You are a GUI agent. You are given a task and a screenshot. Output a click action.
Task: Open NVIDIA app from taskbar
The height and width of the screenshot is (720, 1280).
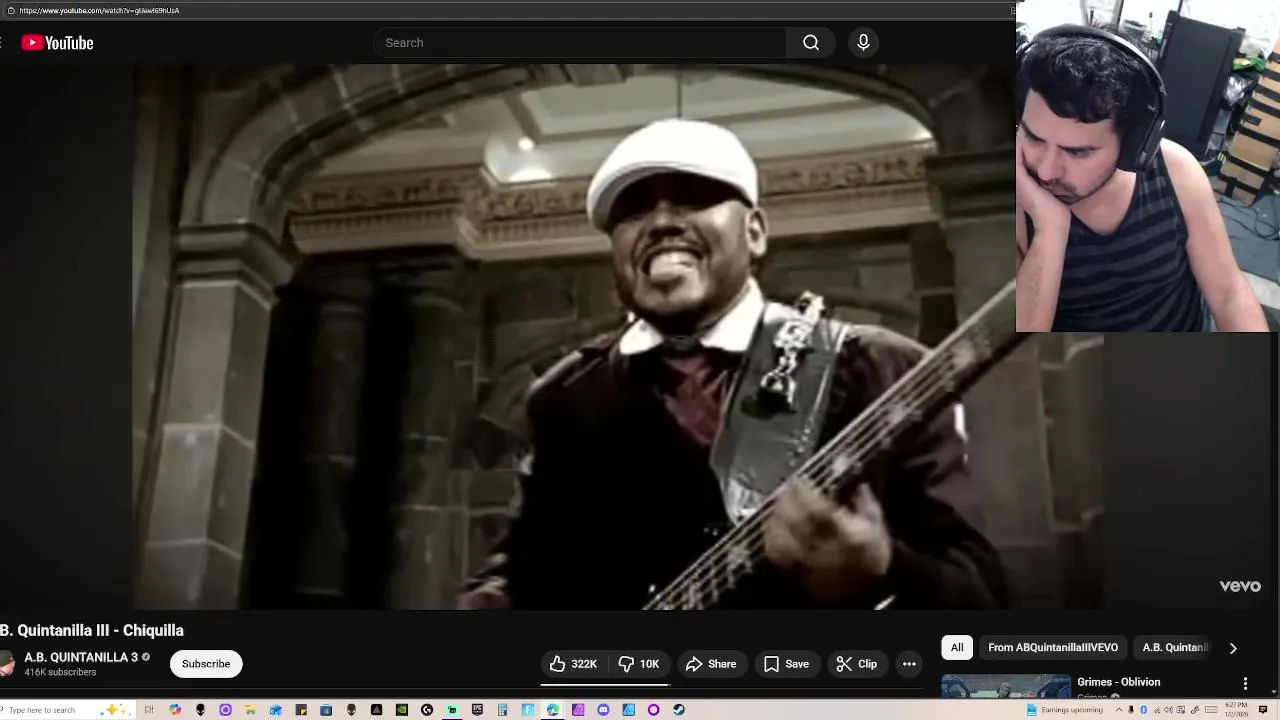tap(402, 710)
